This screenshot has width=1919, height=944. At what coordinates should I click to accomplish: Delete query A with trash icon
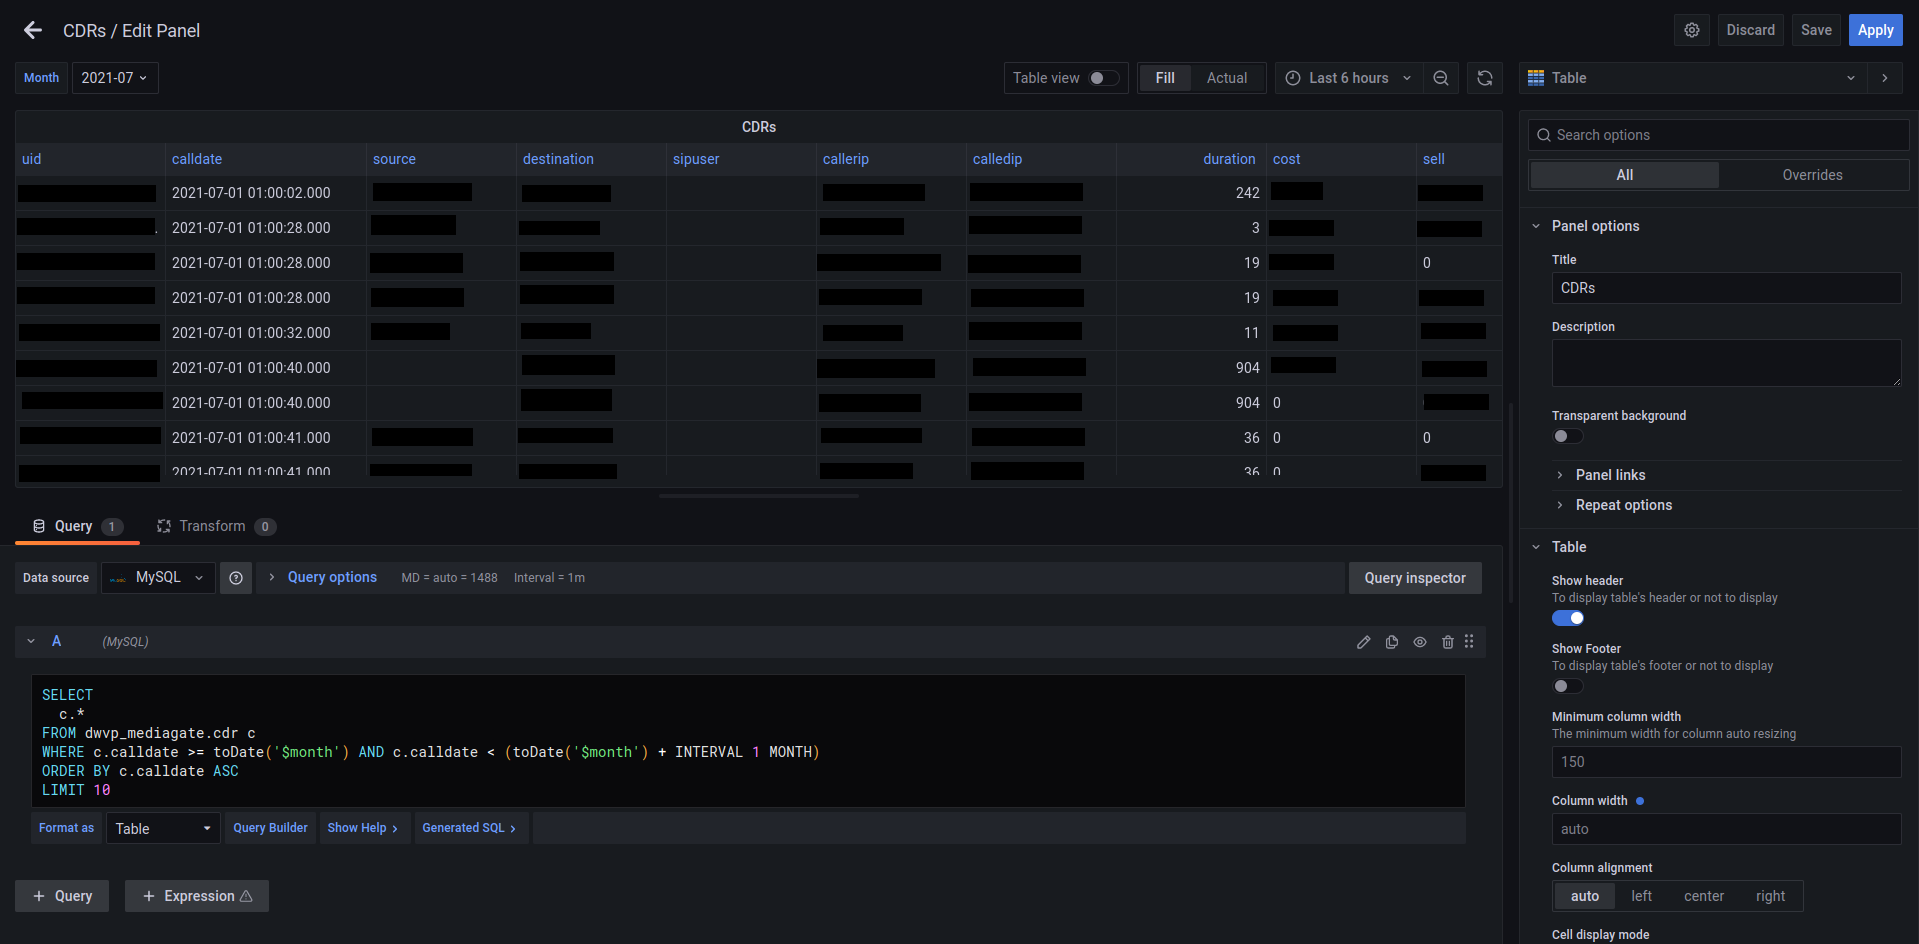tap(1448, 642)
